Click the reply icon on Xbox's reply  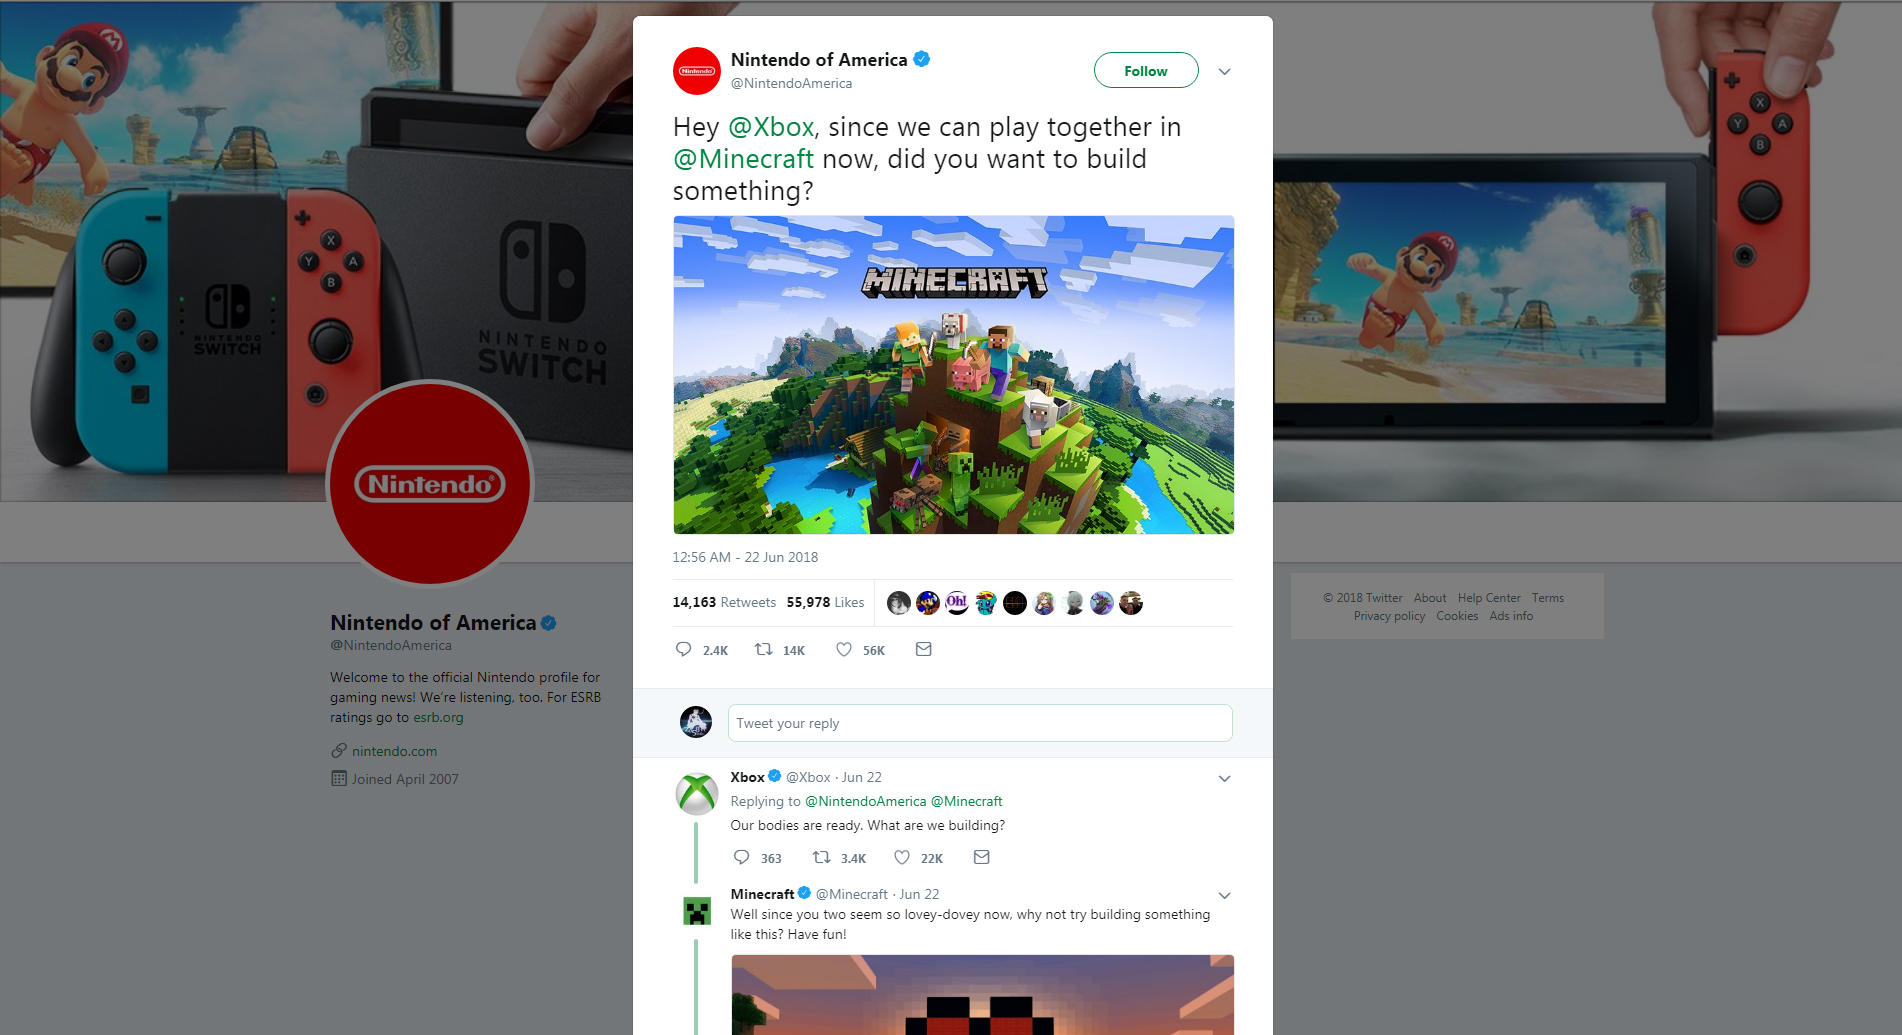click(x=742, y=857)
